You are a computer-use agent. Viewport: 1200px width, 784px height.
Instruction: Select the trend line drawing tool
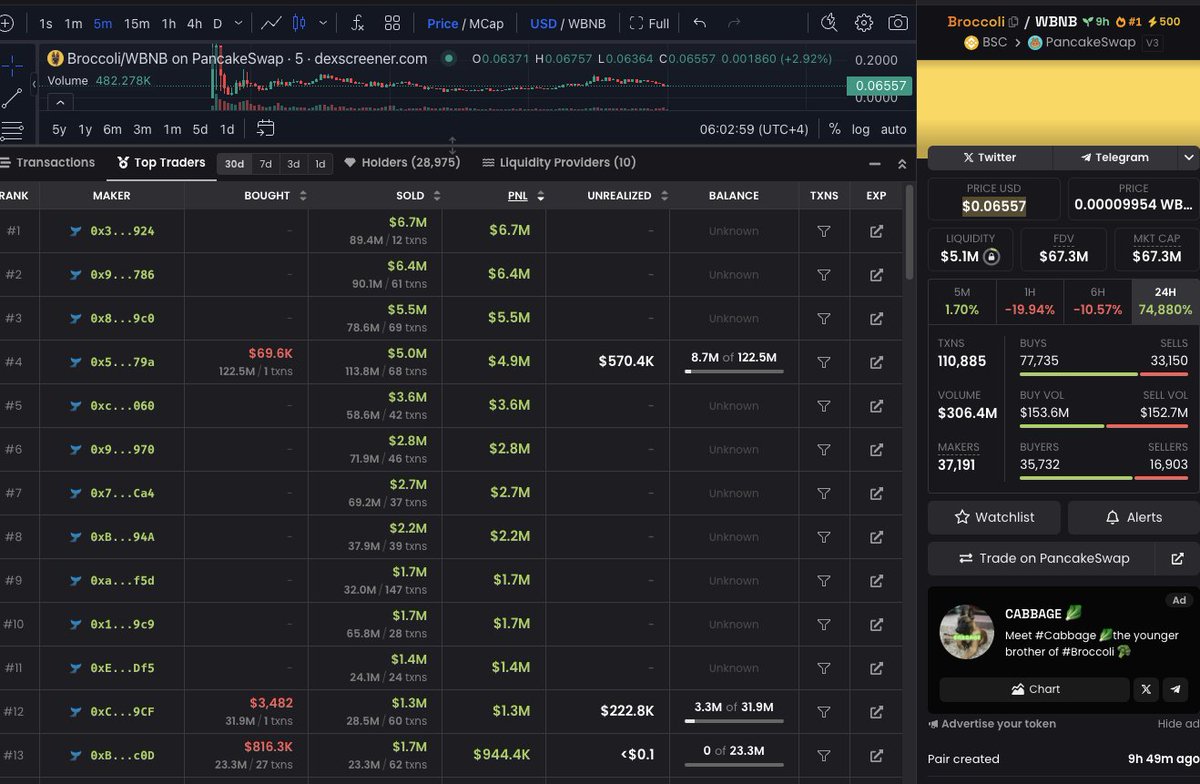pos(12,98)
